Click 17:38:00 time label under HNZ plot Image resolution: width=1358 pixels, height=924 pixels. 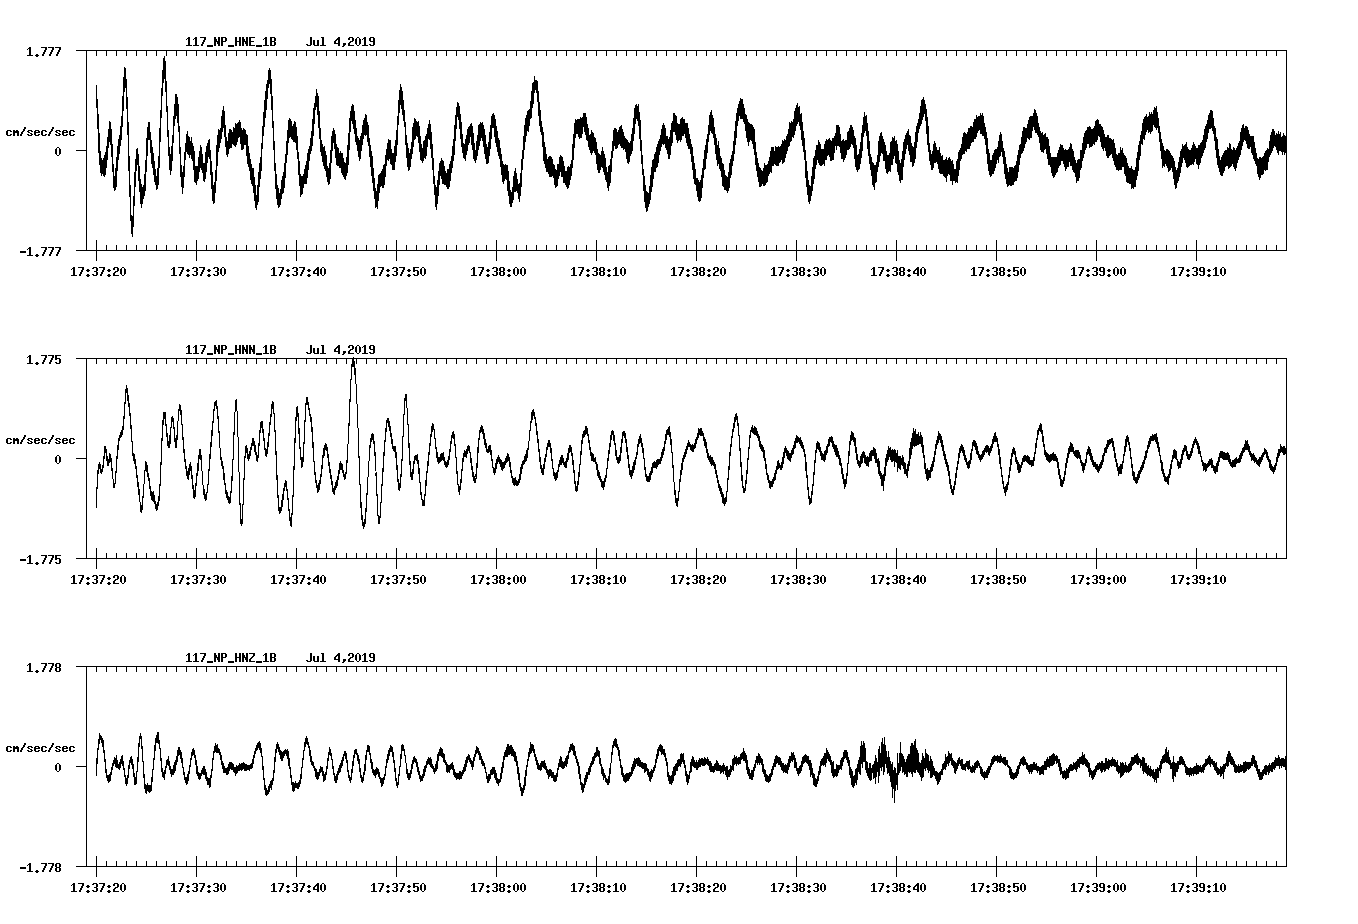click(498, 887)
